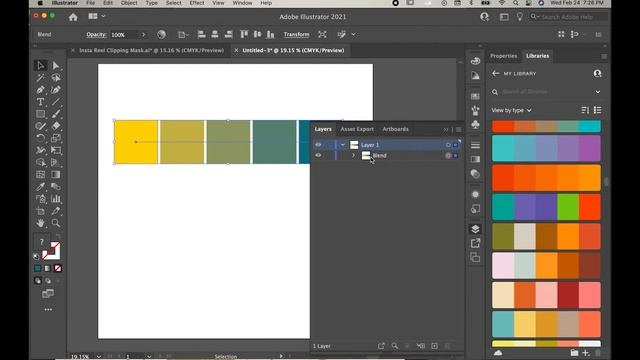
Task: Select the Zoom tool
Action: coord(56,223)
